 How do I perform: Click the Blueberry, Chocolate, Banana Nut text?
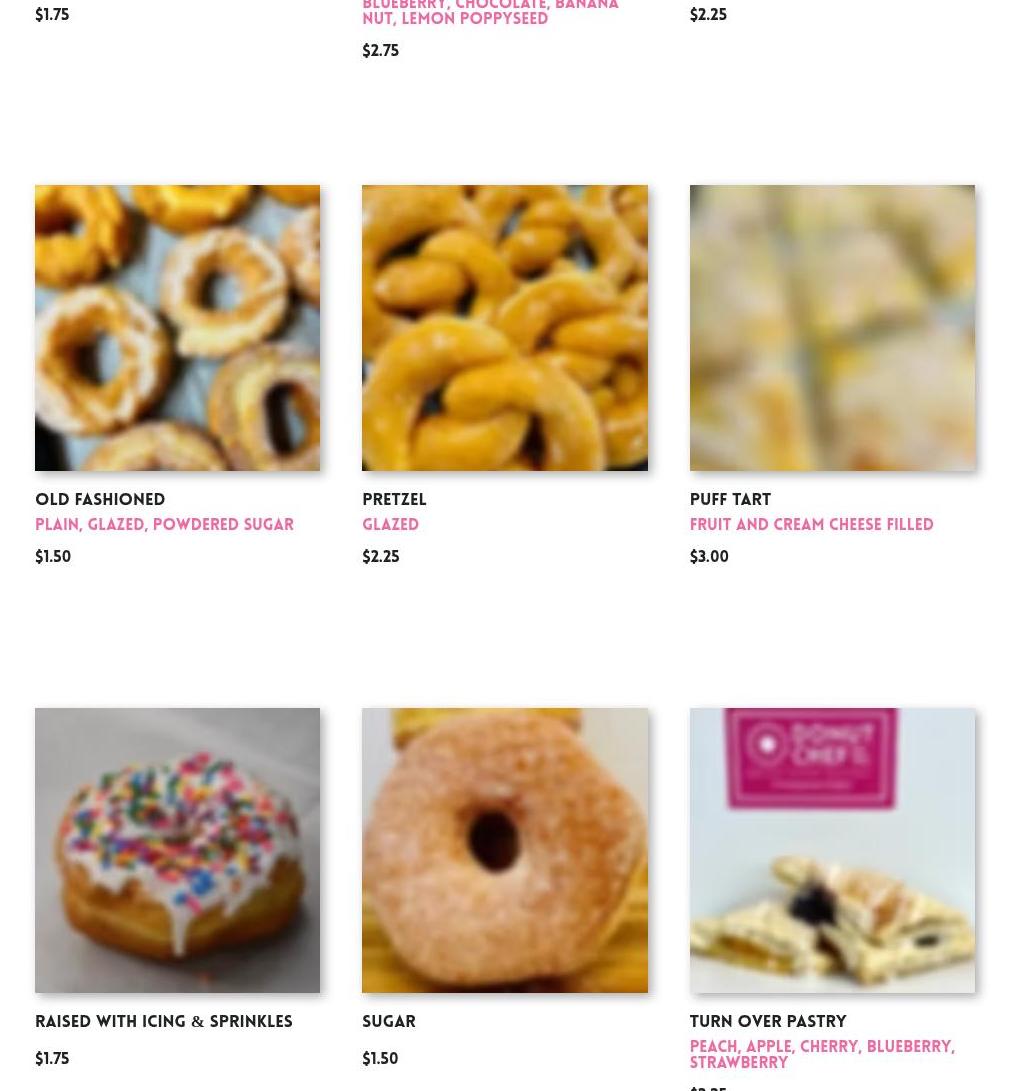pyautogui.click(x=490, y=13)
